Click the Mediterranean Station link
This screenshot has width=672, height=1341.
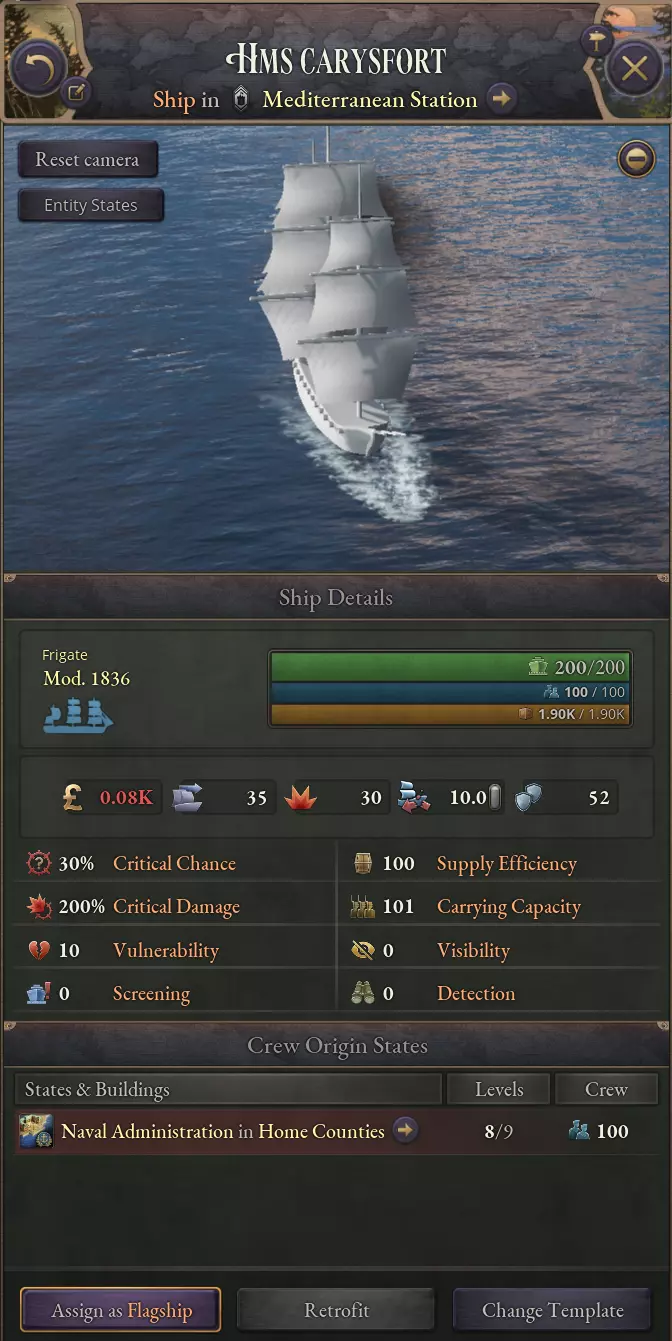[370, 99]
